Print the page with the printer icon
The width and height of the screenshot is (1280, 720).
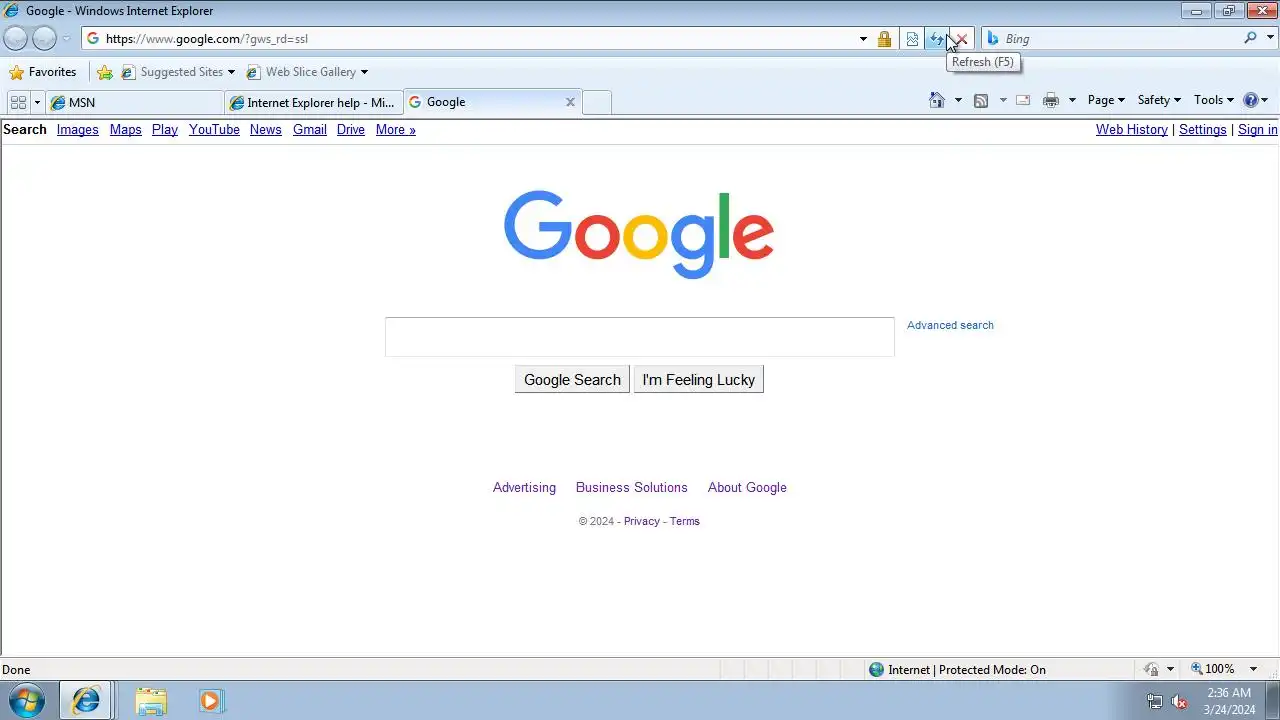tap(1050, 100)
